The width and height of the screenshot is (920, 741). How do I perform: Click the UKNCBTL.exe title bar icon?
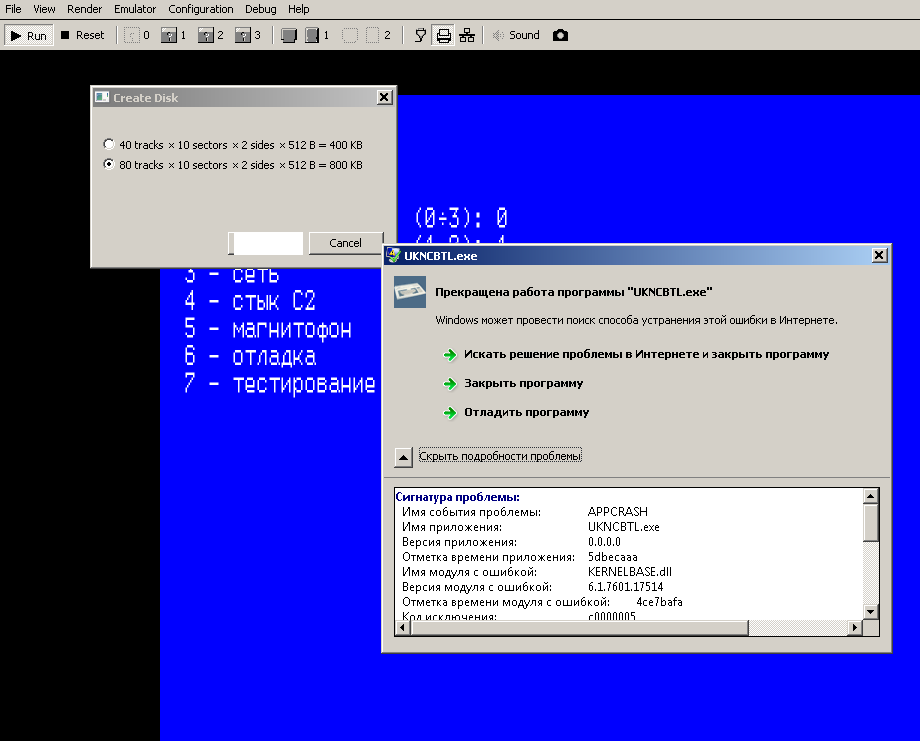click(x=393, y=255)
